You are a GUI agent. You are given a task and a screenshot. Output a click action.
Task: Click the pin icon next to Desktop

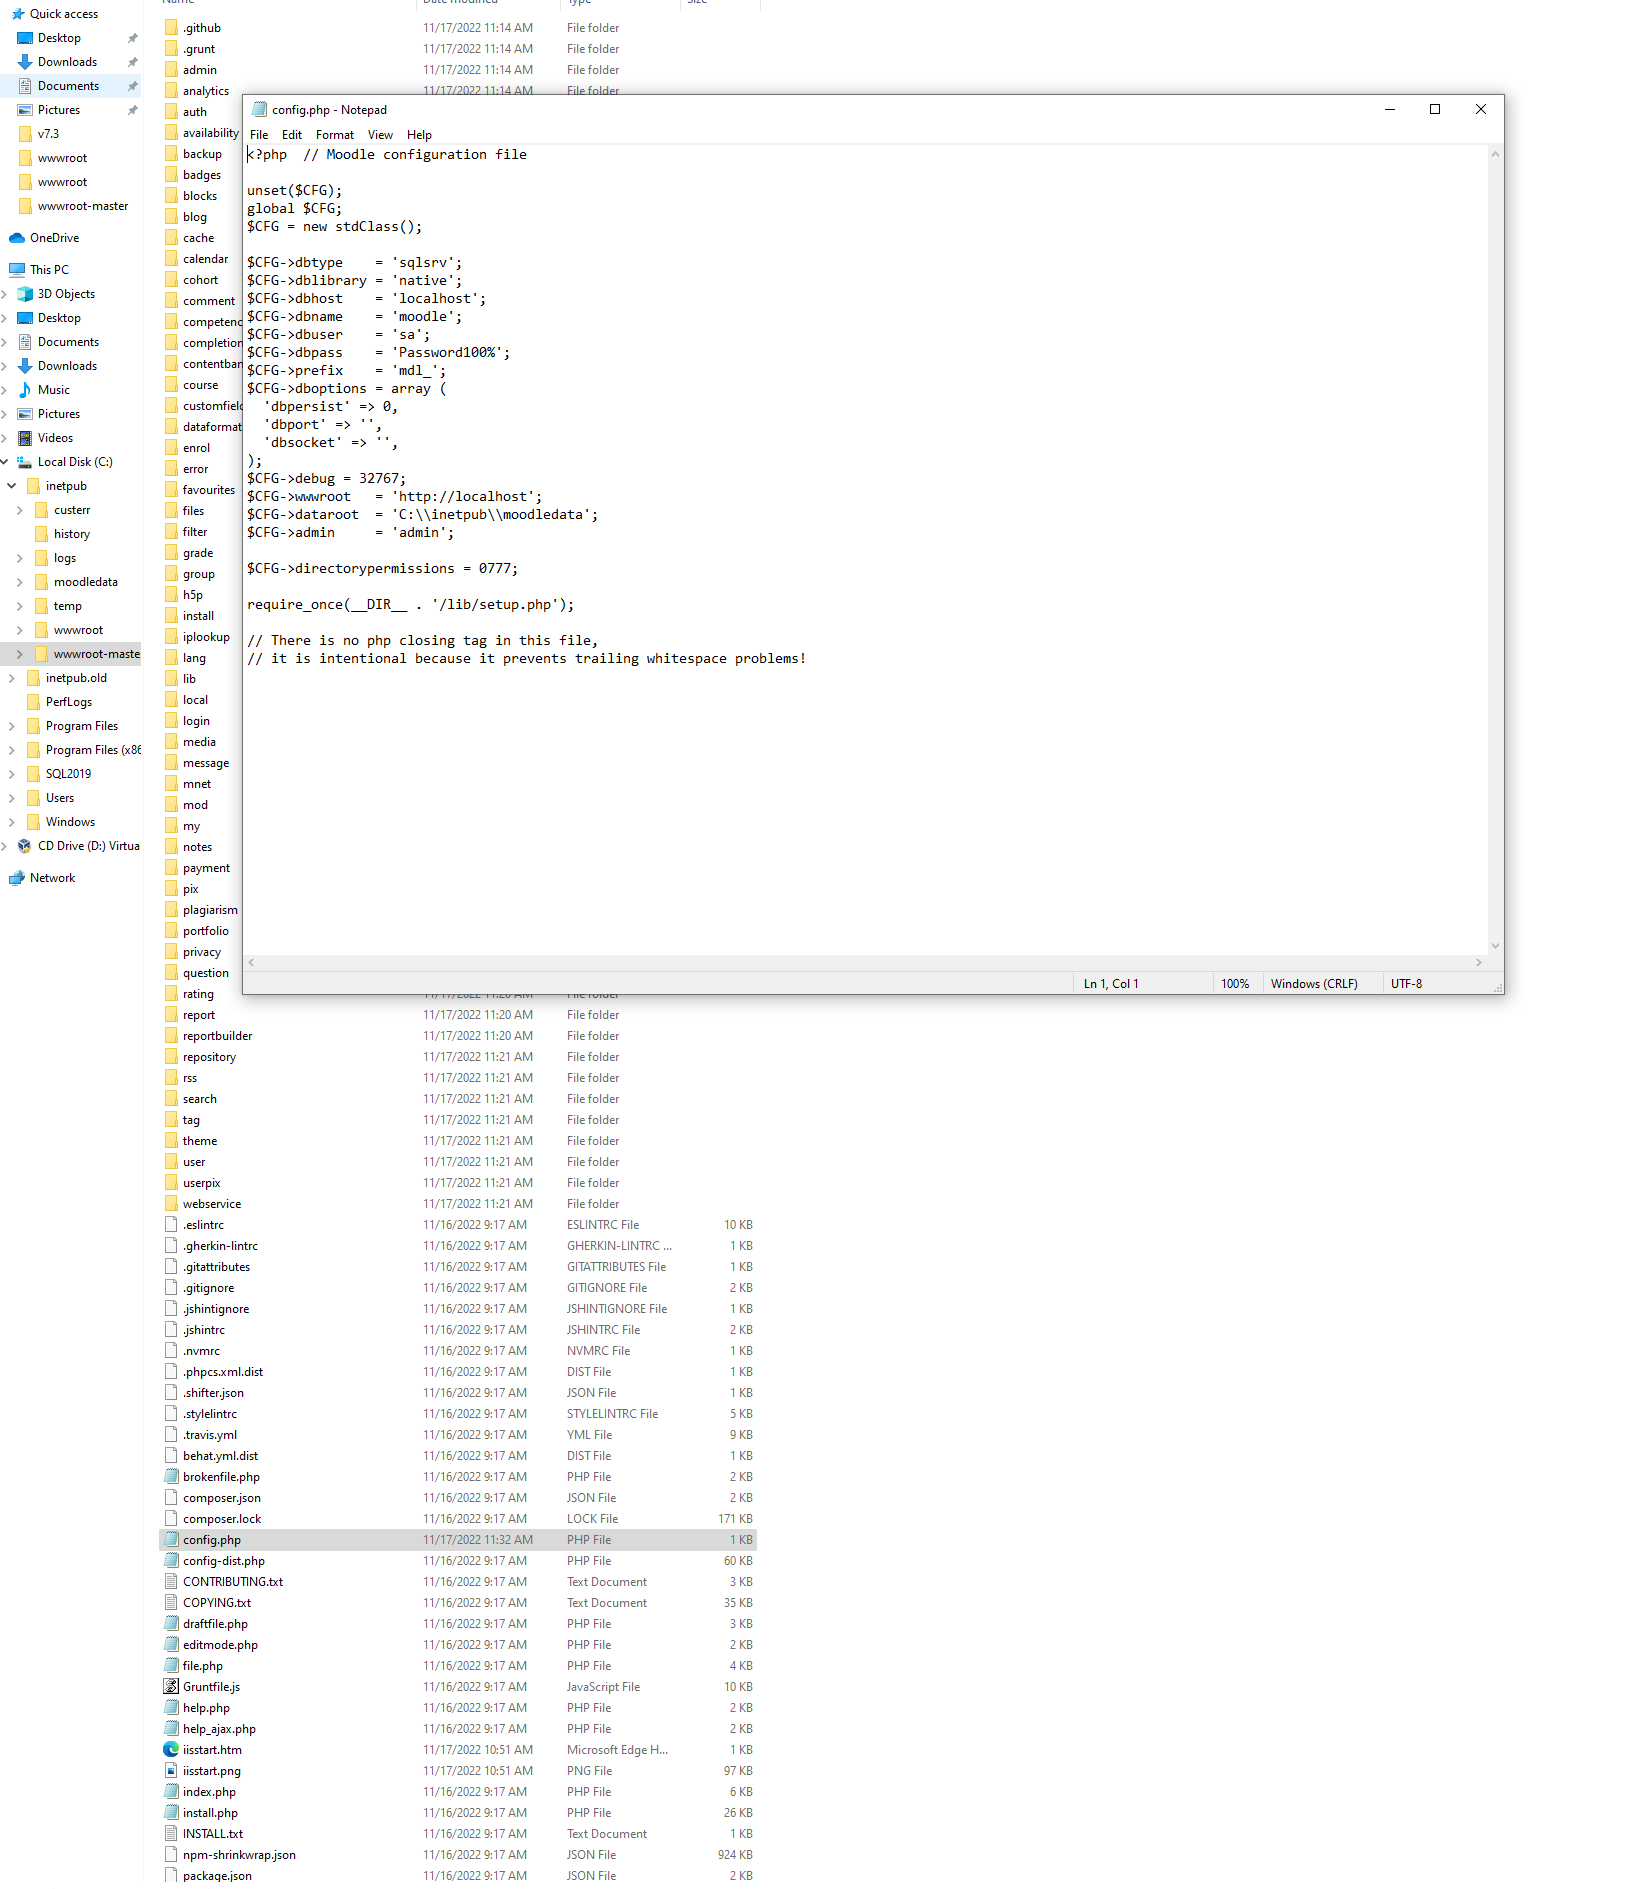[x=132, y=38]
